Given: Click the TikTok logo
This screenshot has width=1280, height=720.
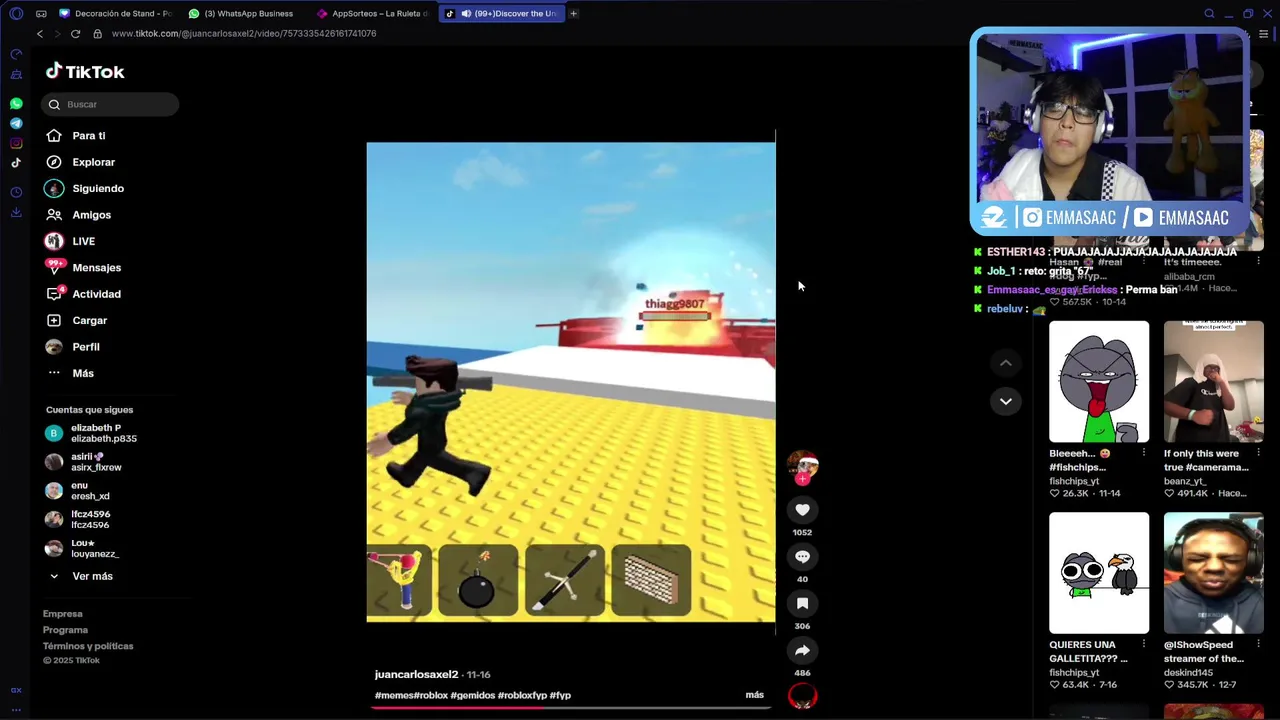Looking at the screenshot, I should tap(85, 71).
